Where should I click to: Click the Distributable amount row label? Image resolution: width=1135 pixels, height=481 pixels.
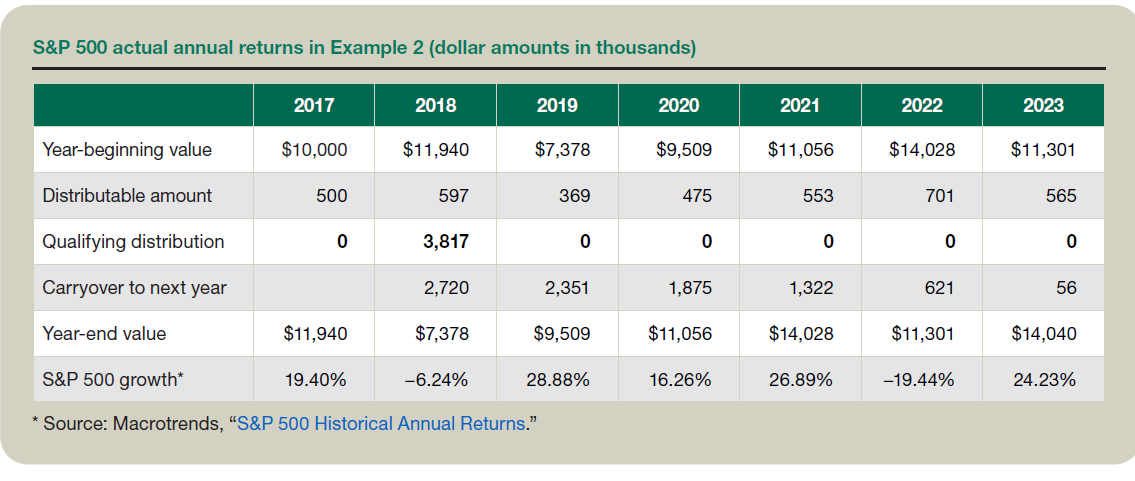point(127,196)
